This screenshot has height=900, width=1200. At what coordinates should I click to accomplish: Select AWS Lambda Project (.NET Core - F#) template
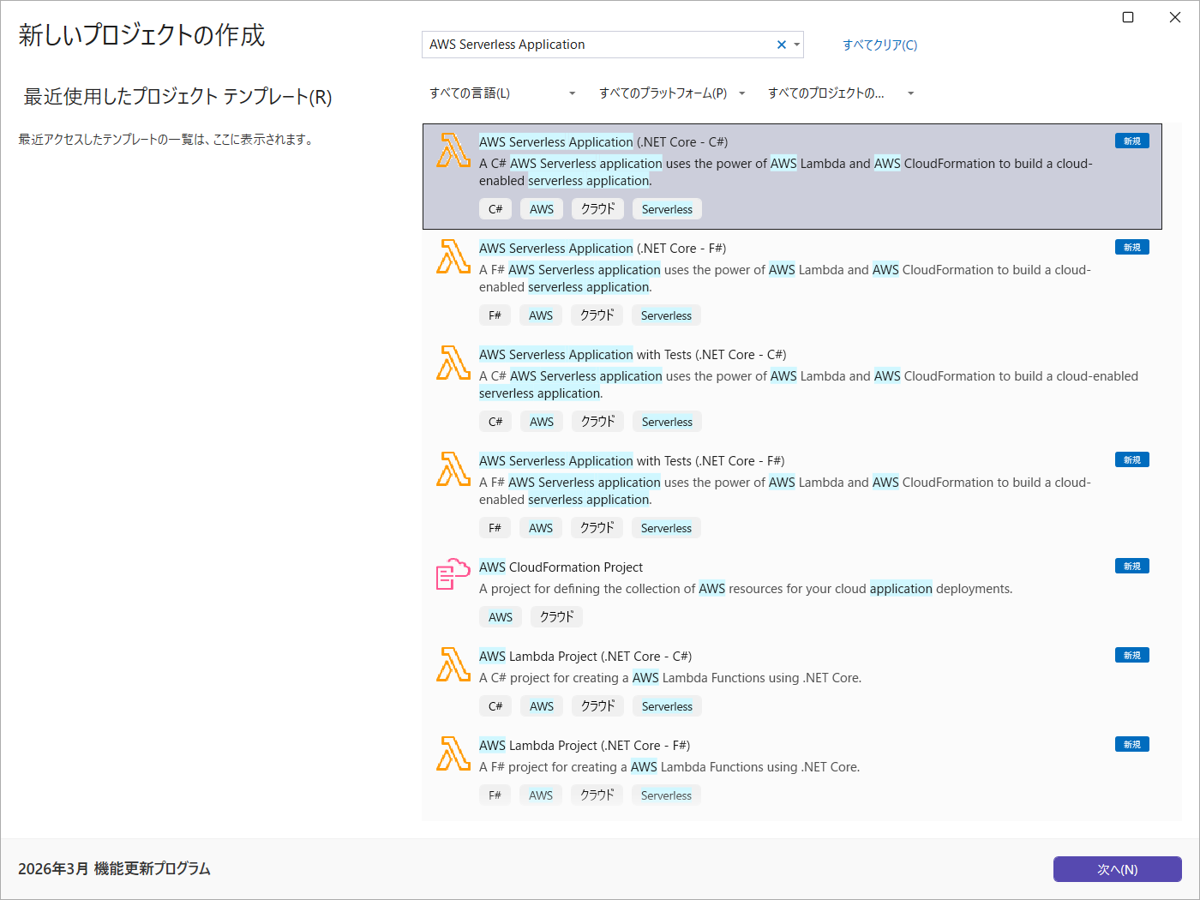point(792,771)
